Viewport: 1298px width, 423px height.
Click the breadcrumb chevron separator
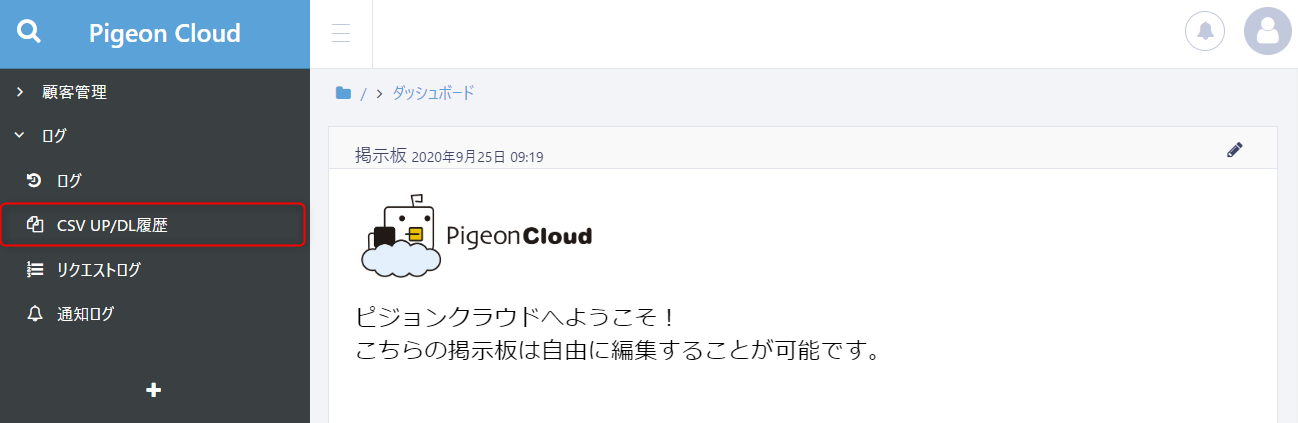point(380,94)
